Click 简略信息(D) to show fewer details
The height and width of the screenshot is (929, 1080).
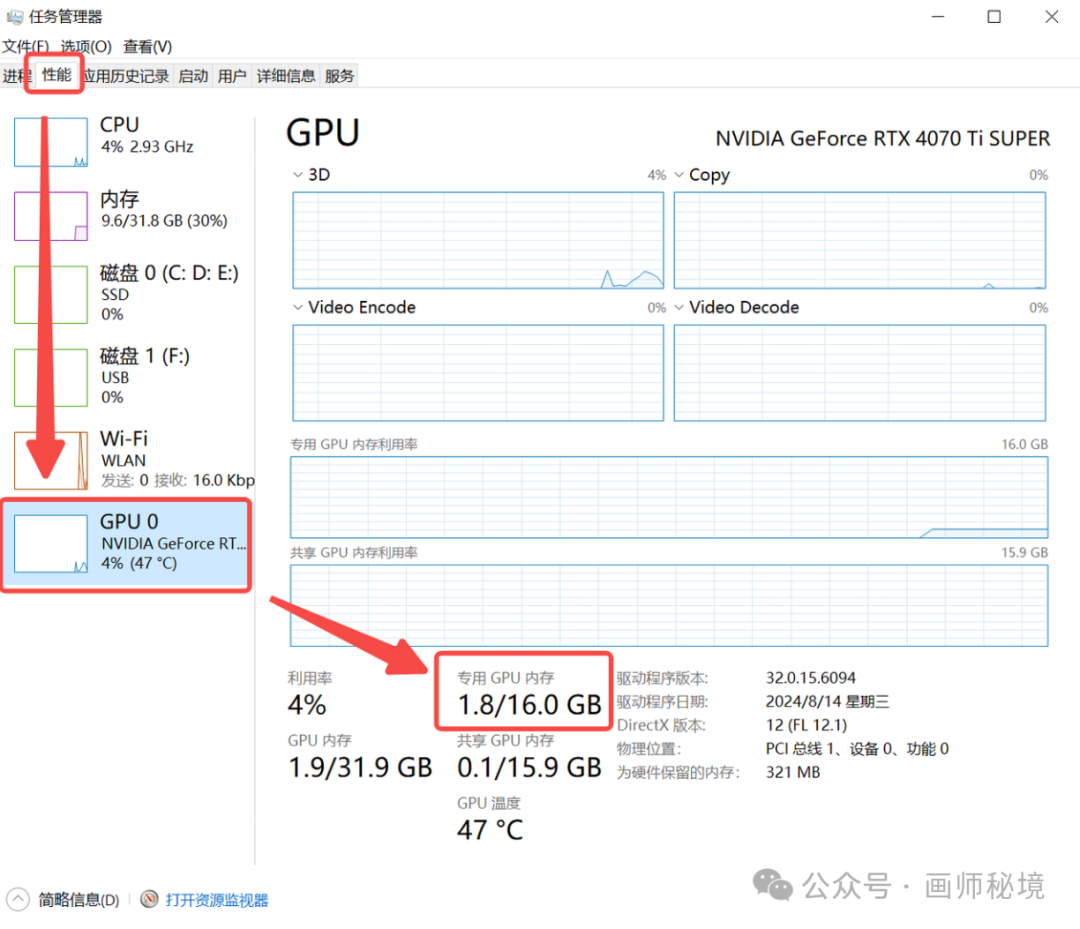pyautogui.click(x=79, y=900)
